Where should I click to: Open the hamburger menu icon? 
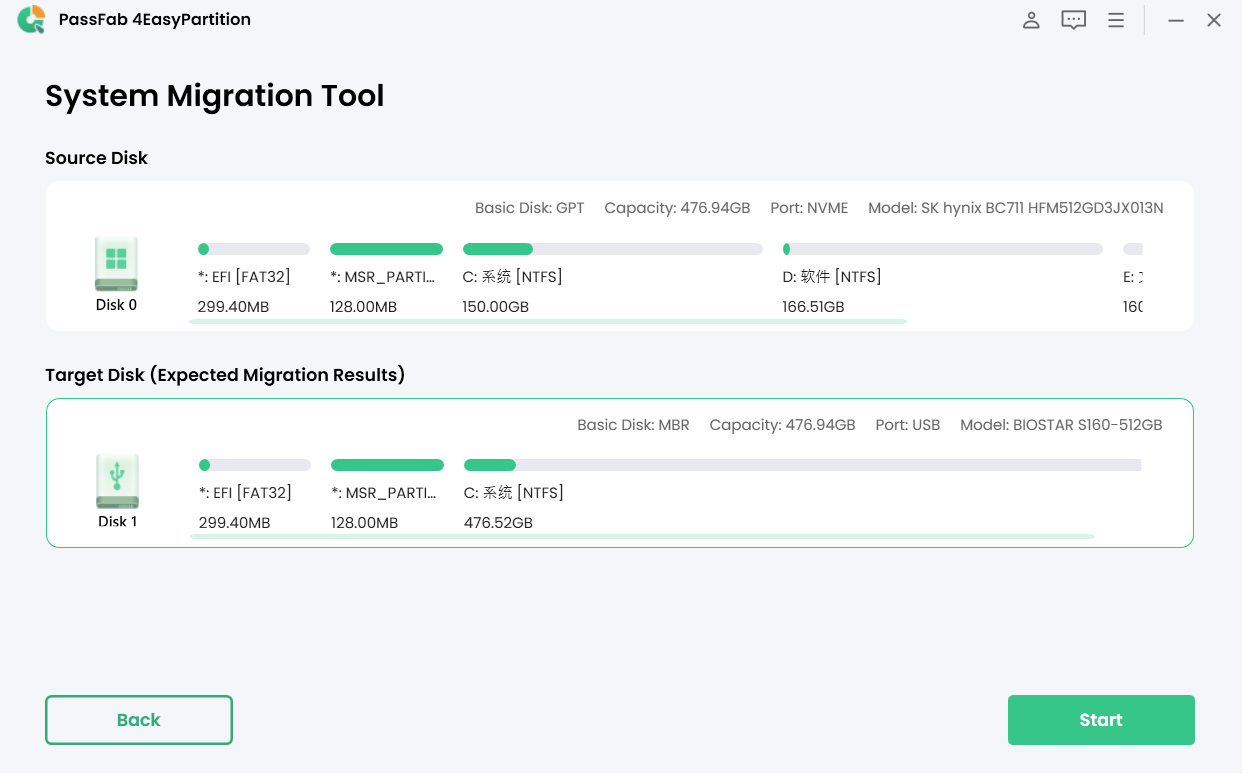click(x=1116, y=19)
